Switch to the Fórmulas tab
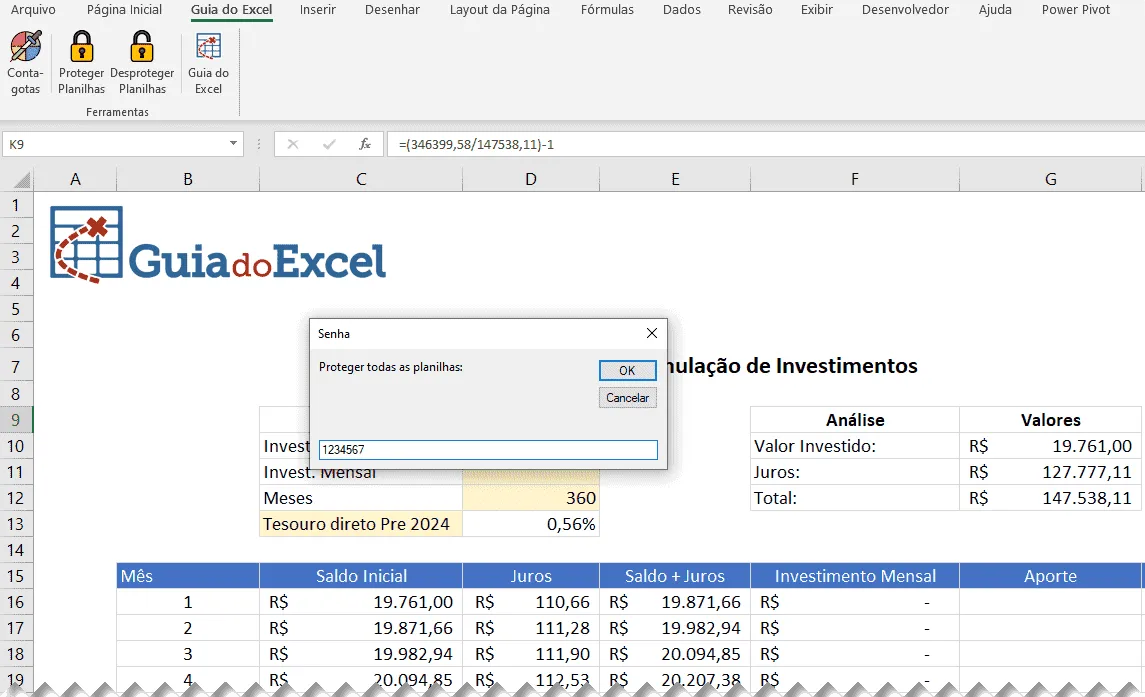The height and width of the screenshot is (697, 1145). 607,9
